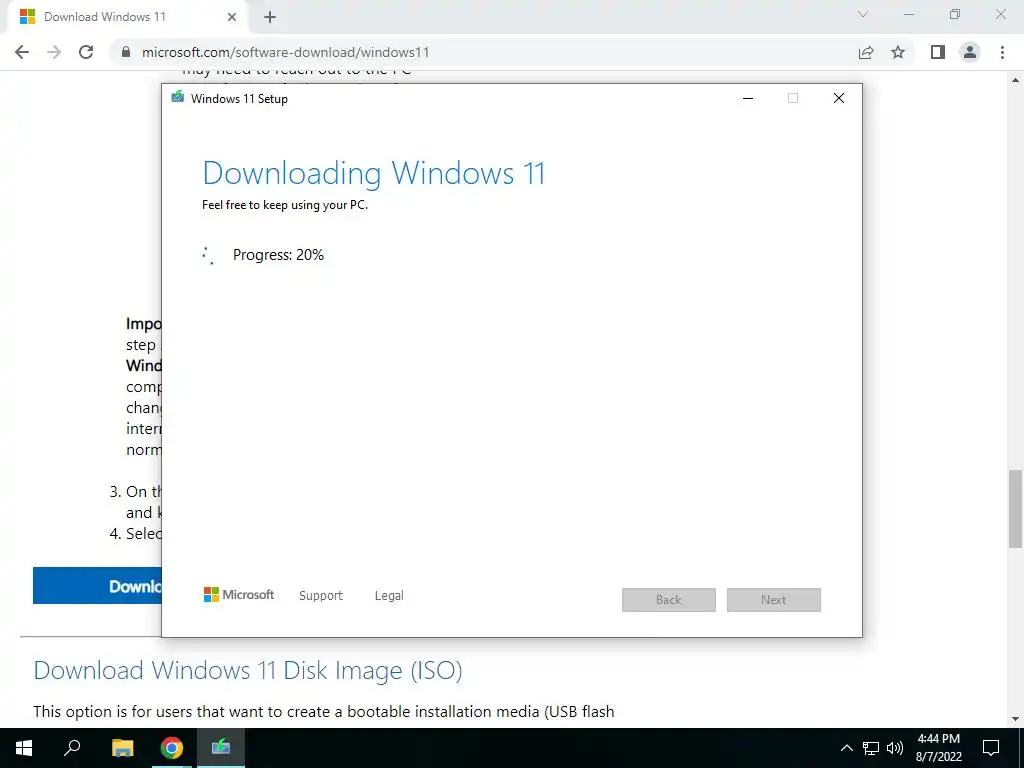Click the blue Download button on the webpage
This screenshot has height=768, width=1024.
click(x=97, y=585)
